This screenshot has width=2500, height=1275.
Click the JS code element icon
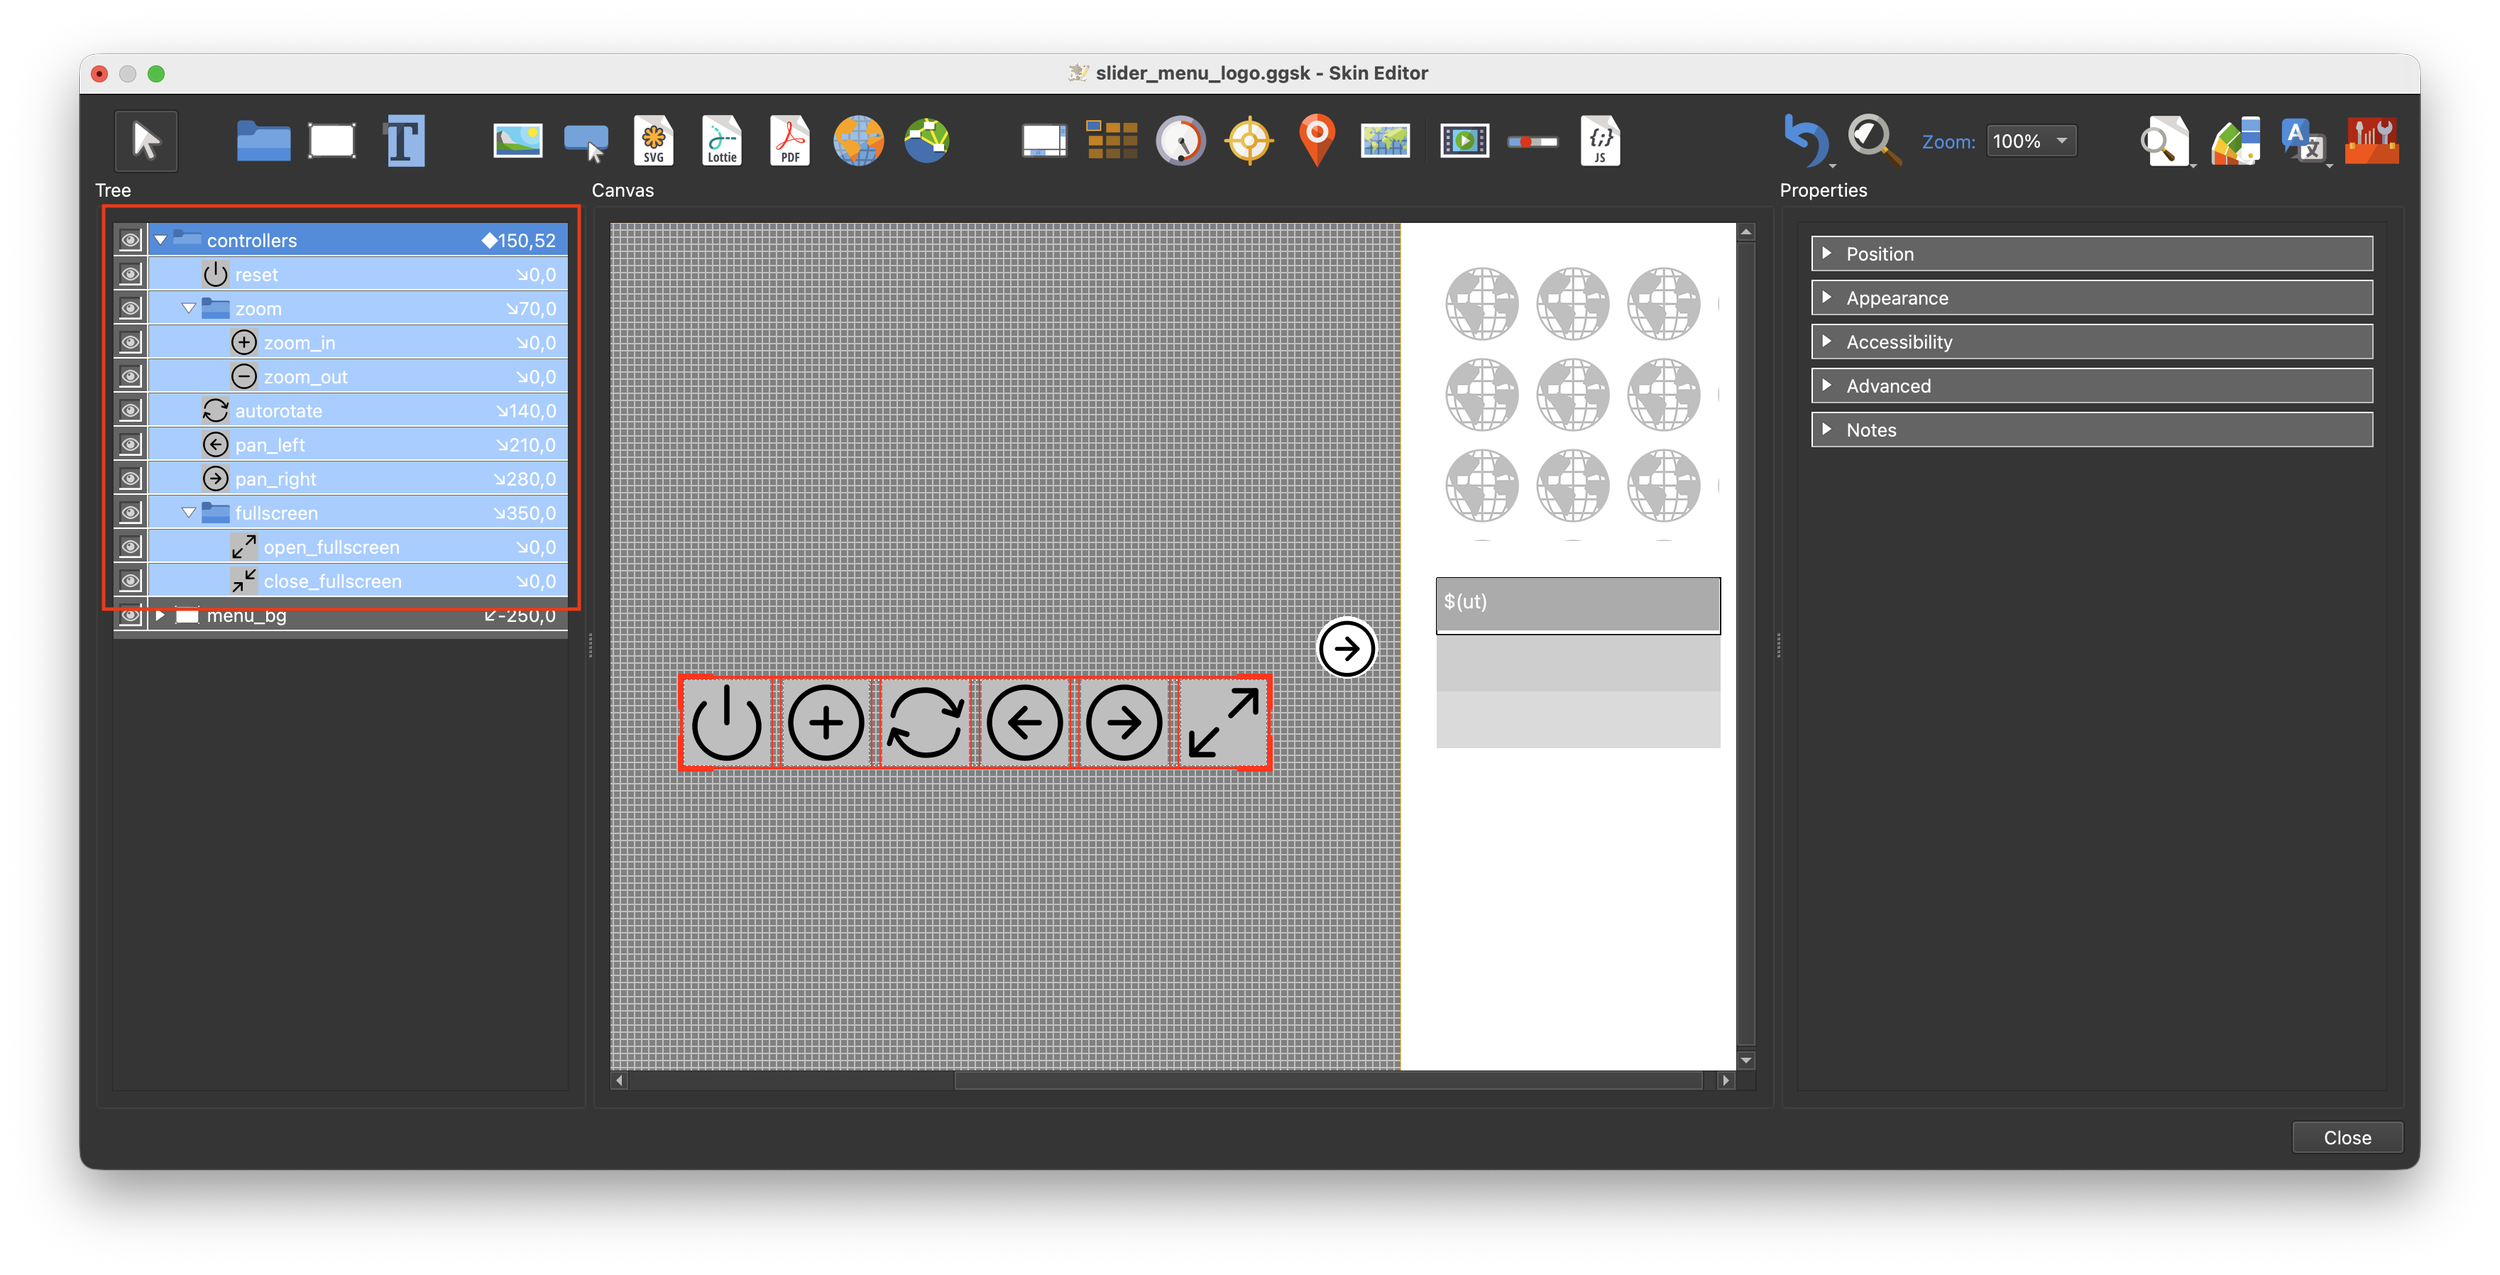coord(1600,141)
